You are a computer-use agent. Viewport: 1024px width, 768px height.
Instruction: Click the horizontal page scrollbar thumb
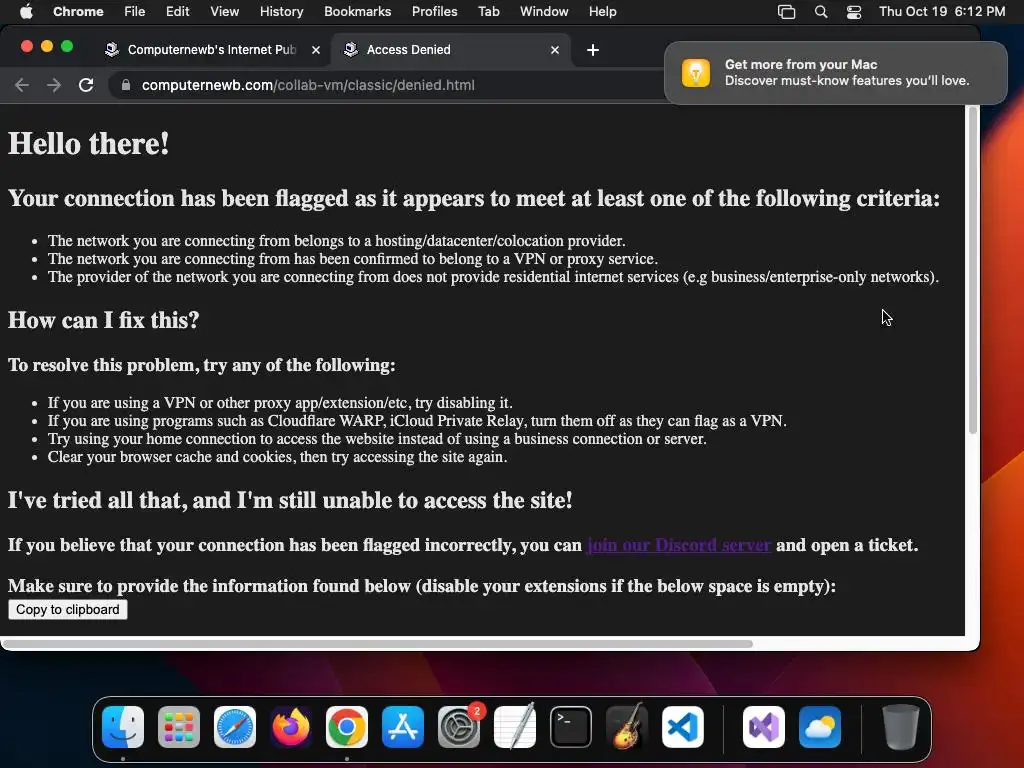pyautogui.click(x=377, y=644)
